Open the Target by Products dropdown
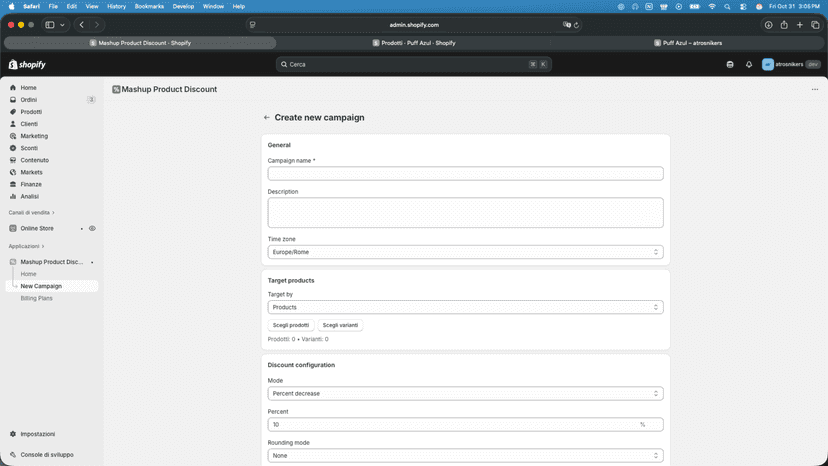 [x=465, y=307]
